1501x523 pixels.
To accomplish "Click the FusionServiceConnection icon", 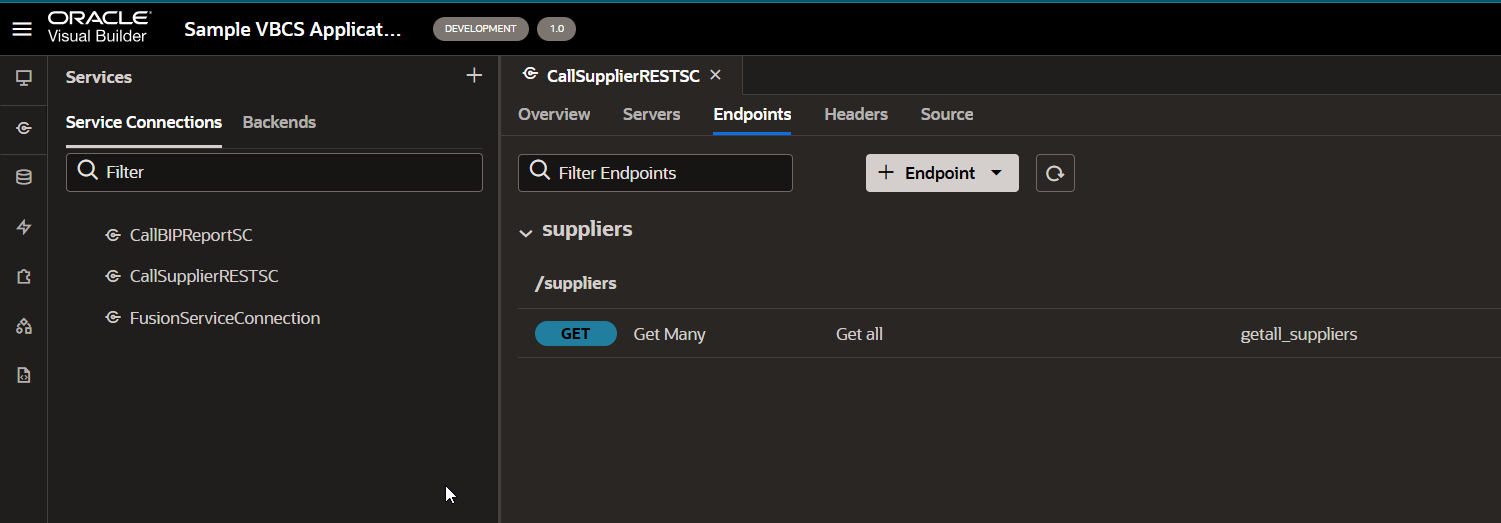I will point(113,318).
